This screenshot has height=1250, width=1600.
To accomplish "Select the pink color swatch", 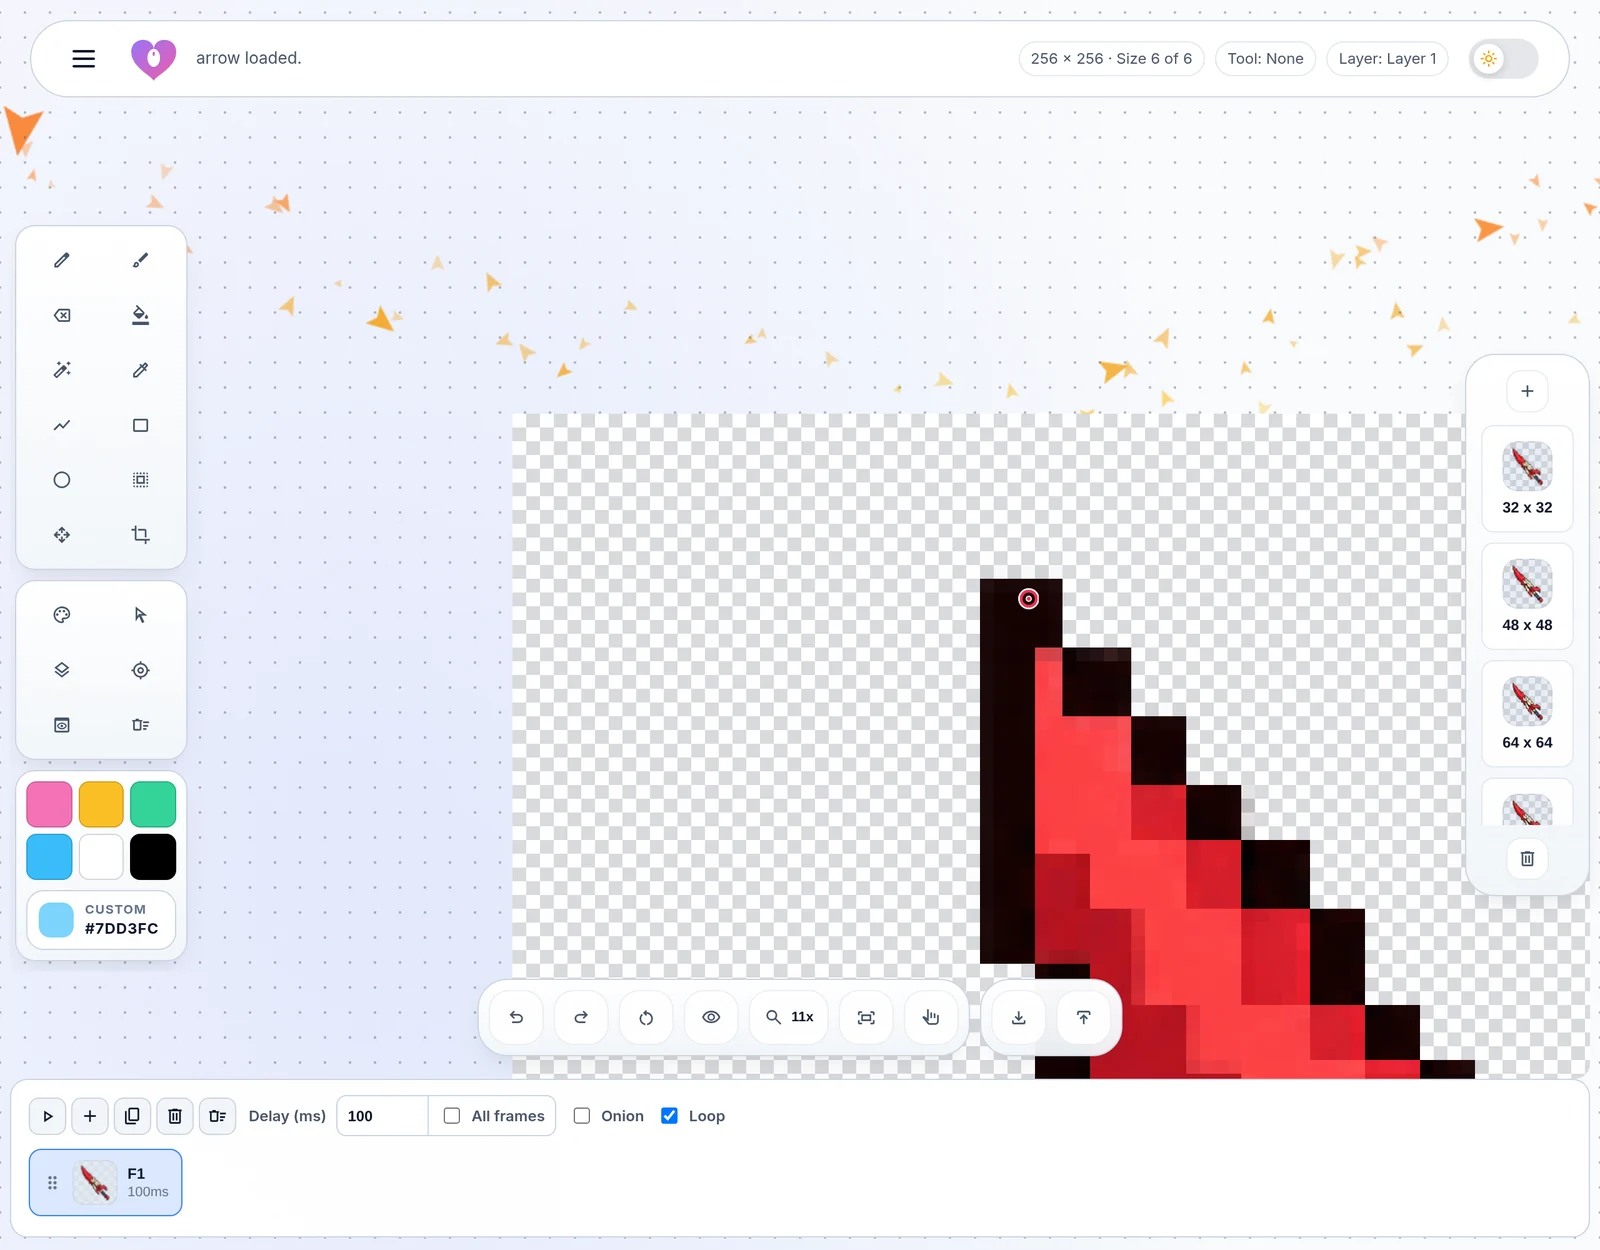I will click(x=49, y=805).
